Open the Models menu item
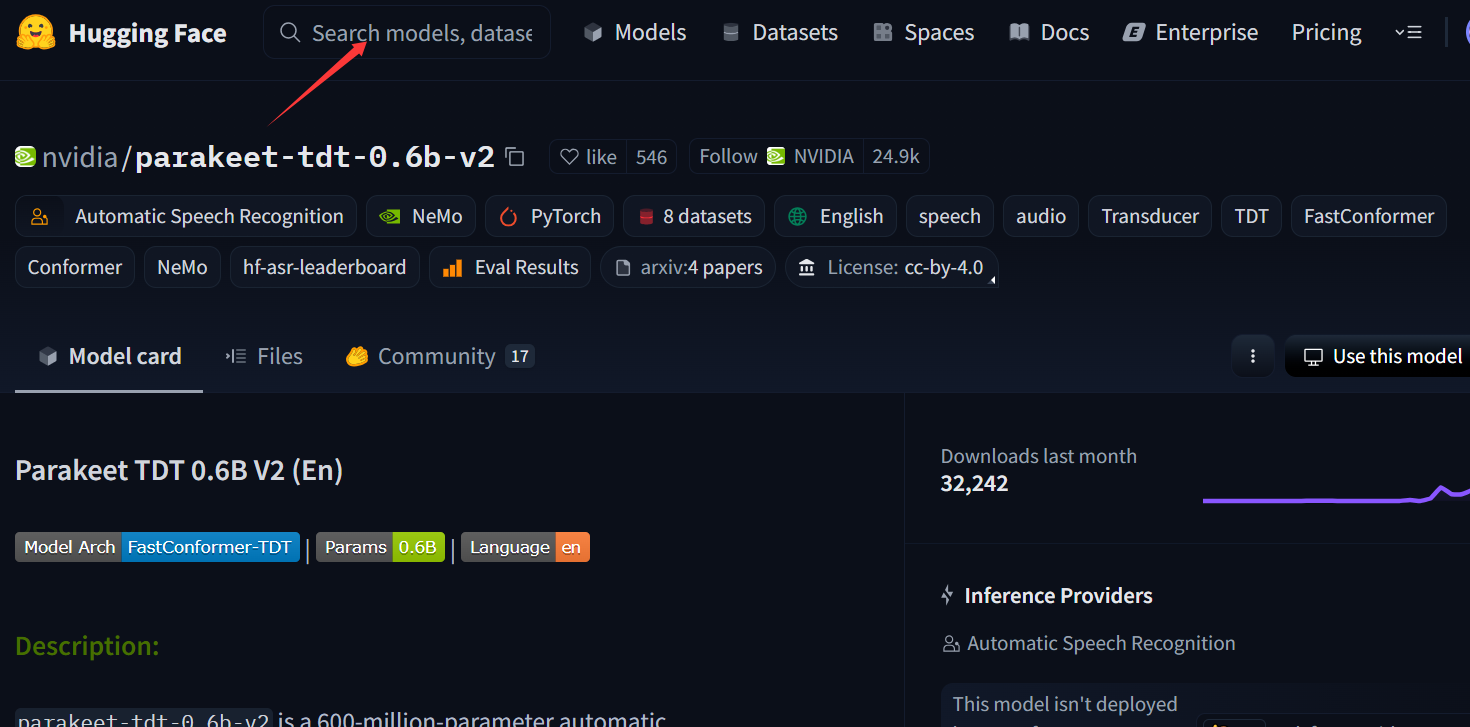Image resolution: width=1470 pixels, height=727 pixels. (635, 33)
